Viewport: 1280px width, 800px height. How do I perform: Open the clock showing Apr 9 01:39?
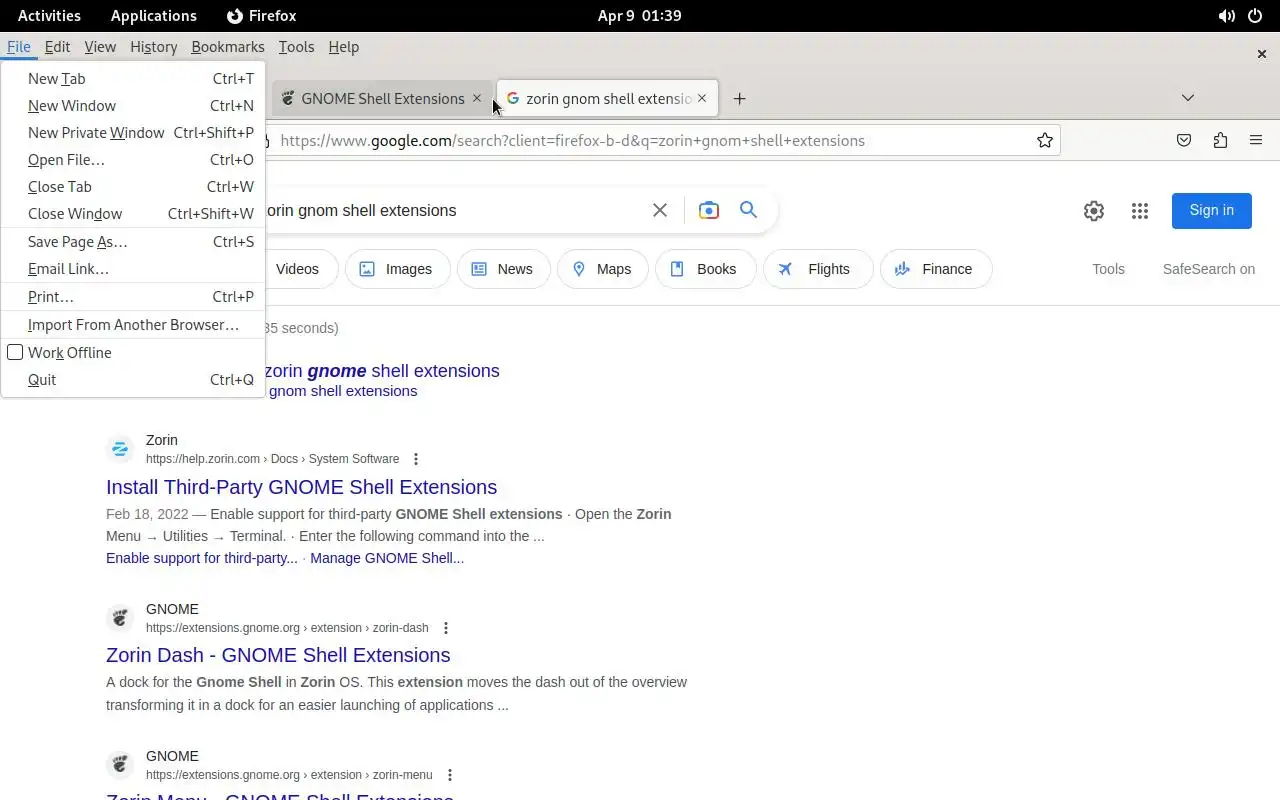tap(640, 16)
